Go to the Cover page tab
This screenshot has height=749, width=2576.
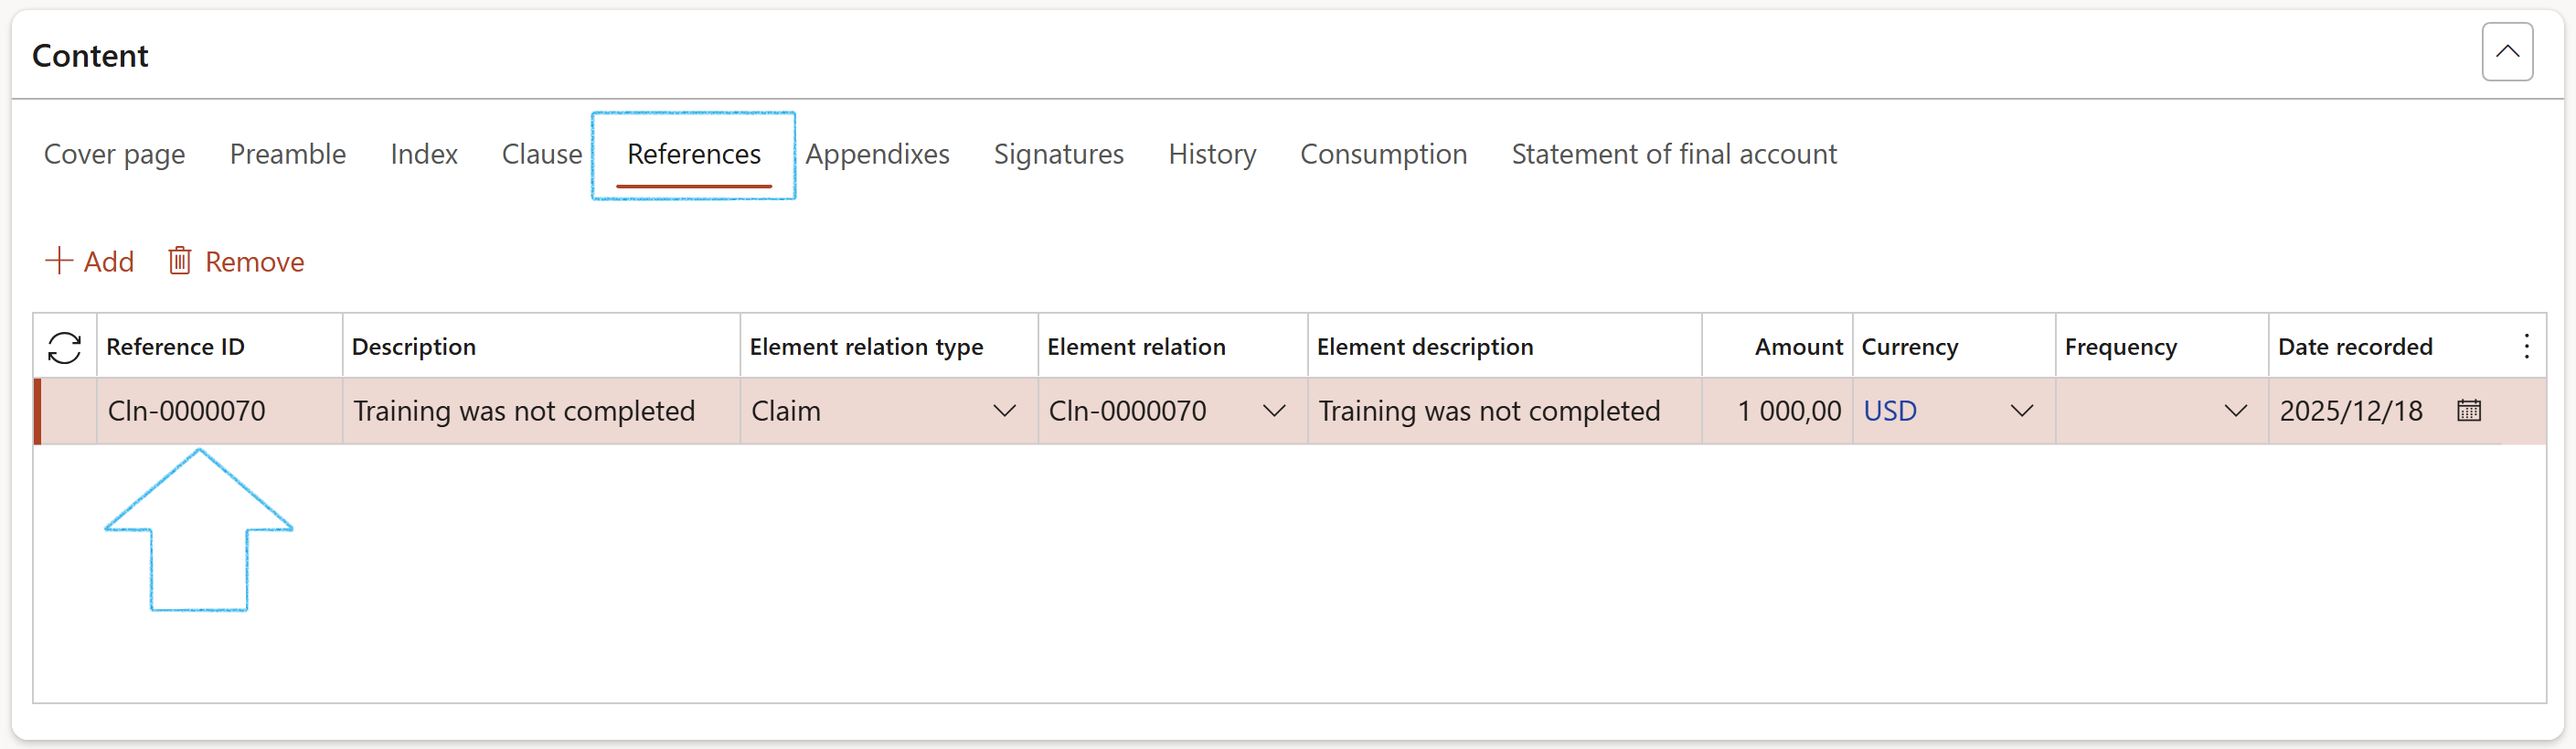pyautogui.click(x=114, y=154)
